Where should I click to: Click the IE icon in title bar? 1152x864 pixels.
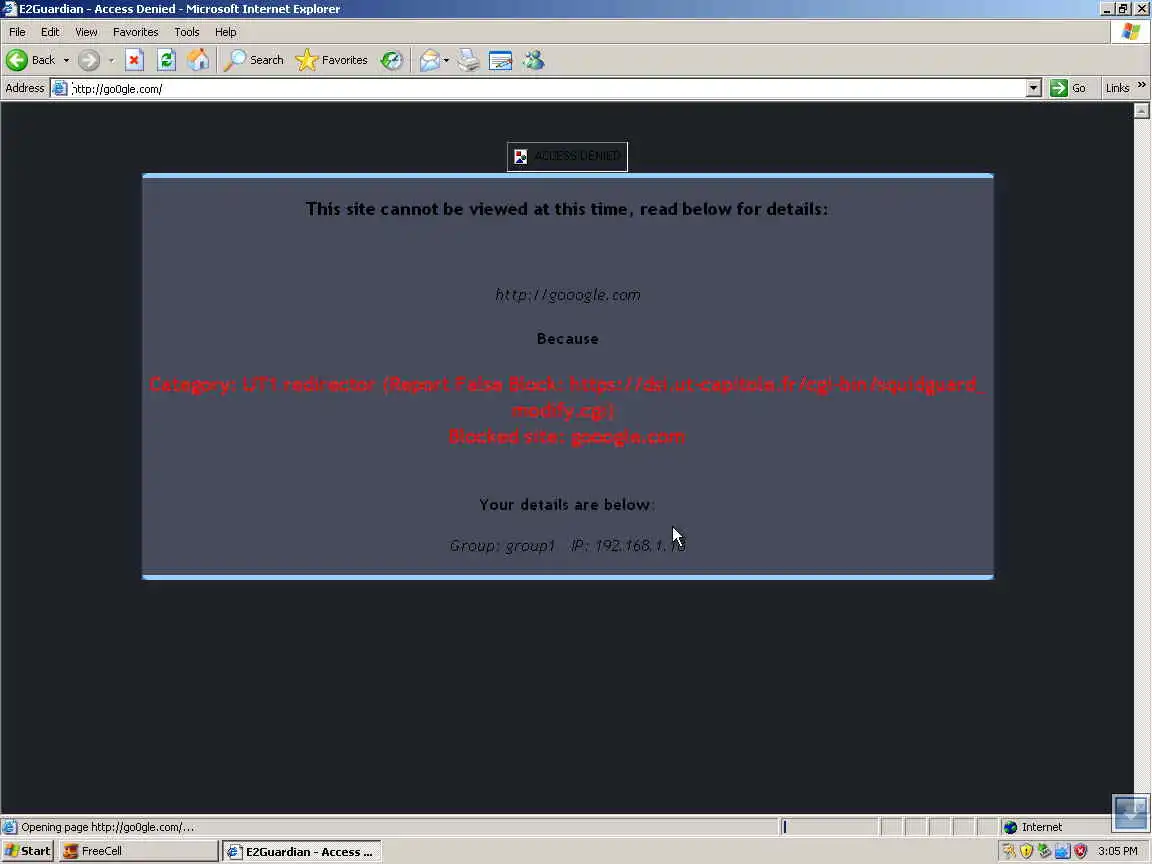click(10, 9)
